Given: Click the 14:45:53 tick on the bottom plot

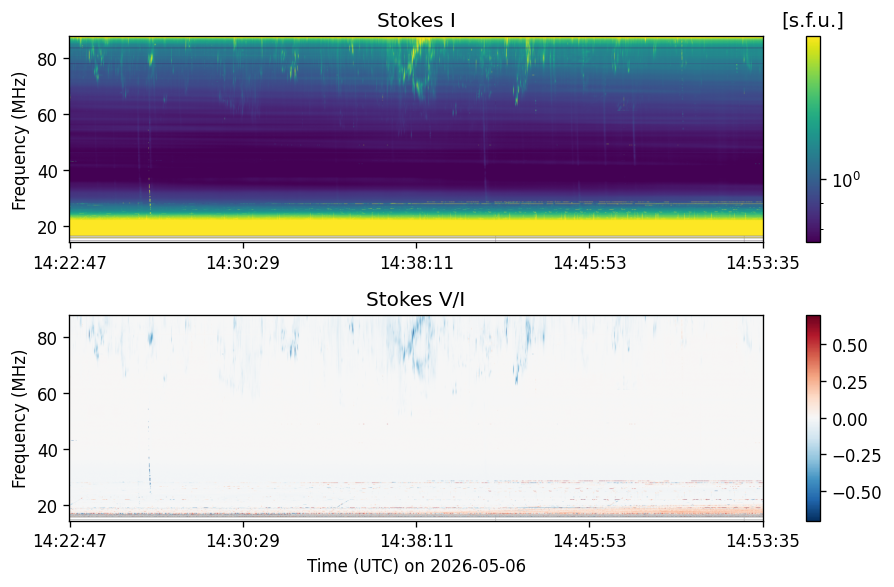Looking at the screenshot, I should [x=590, y=540].
